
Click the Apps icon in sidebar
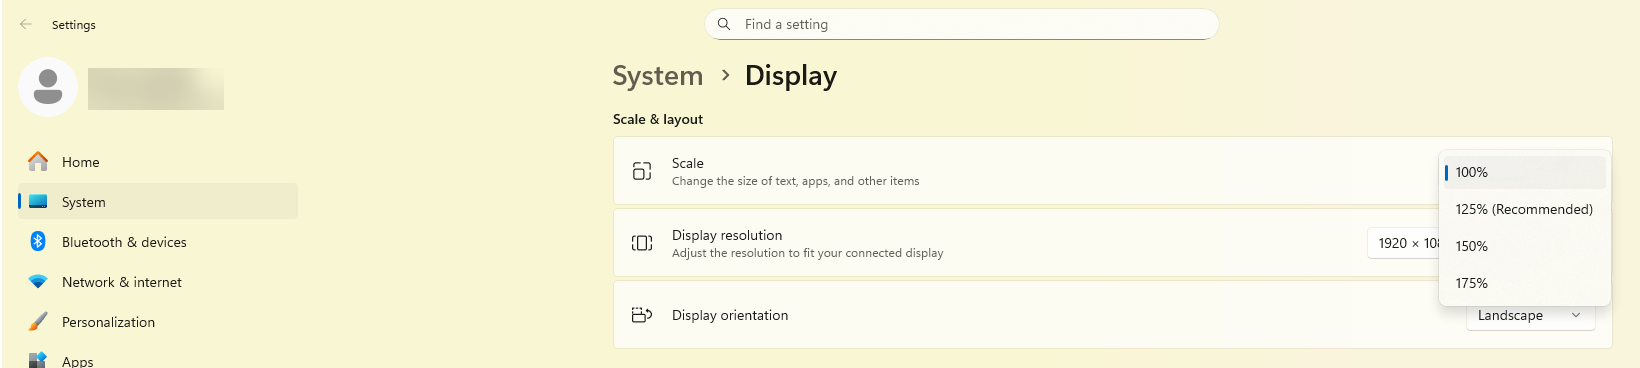[38, 360]
